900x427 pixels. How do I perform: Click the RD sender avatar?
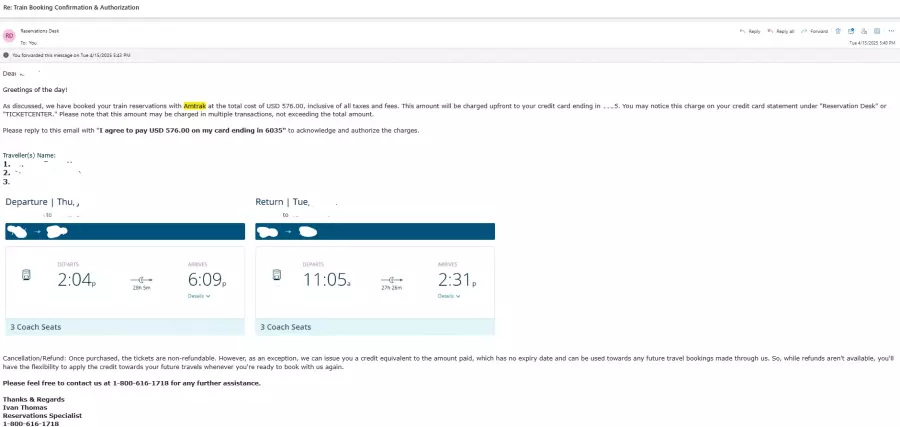pyautogui.click(x=9, y=36)
